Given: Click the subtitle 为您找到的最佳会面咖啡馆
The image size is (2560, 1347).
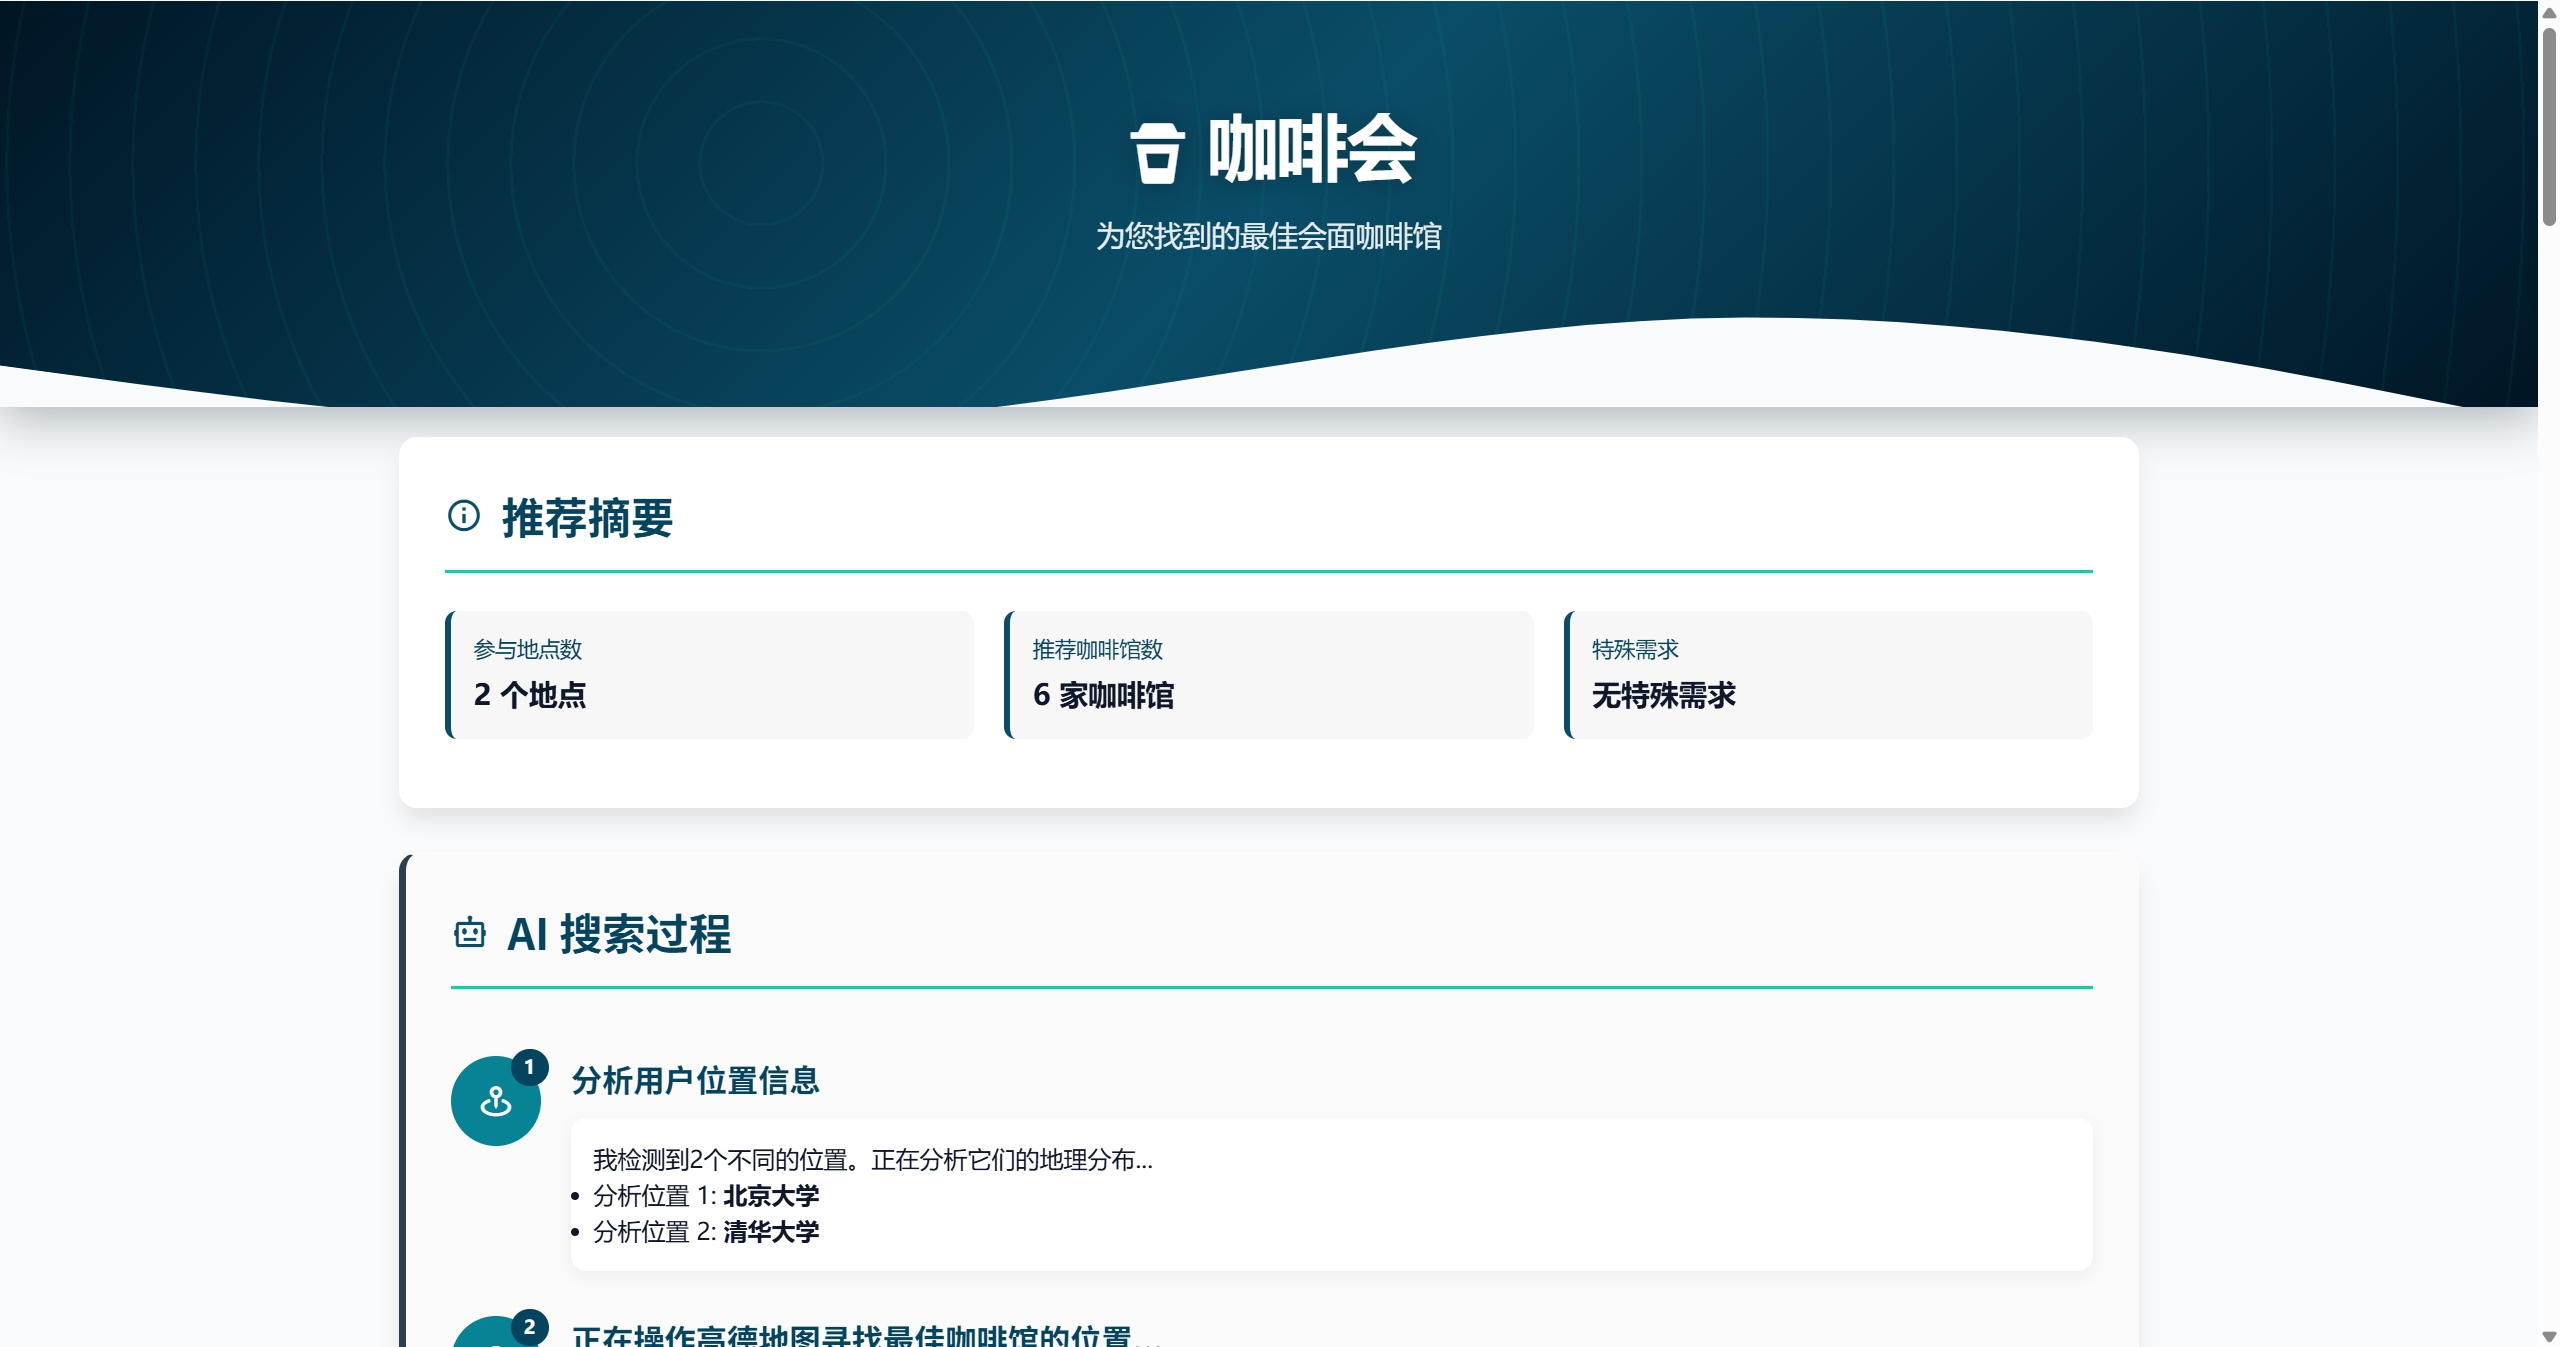Looking at the screenshot, I should [x=1268, y=237].
